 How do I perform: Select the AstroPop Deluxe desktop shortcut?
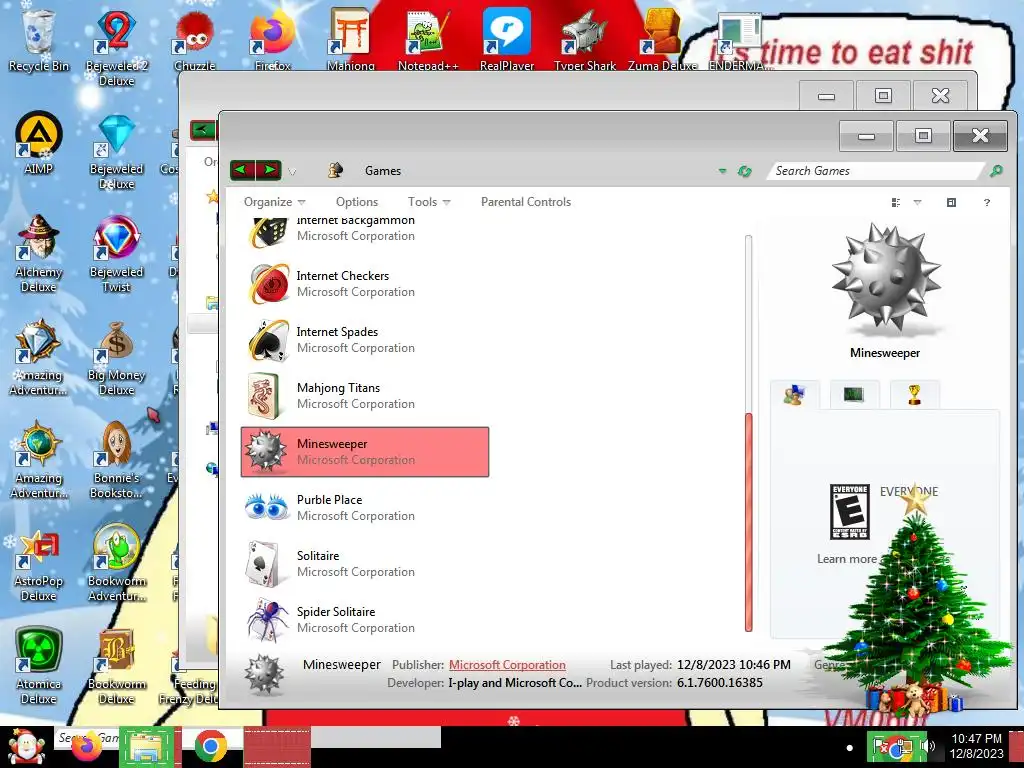[x=40, y=564]
